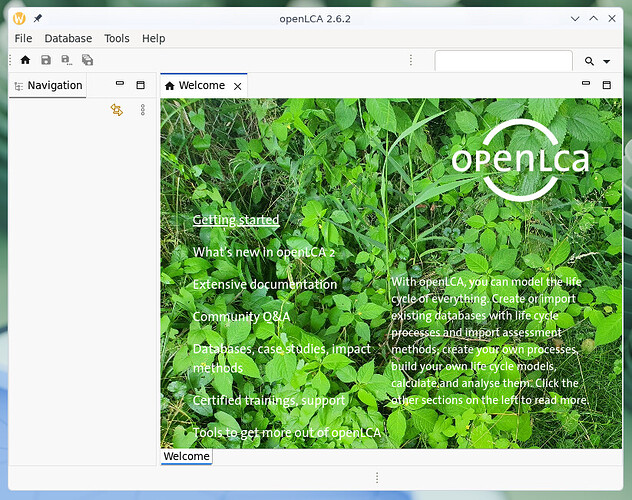Open the Navigation panel view menu
The image size is (632, 500).
(143, 110)
